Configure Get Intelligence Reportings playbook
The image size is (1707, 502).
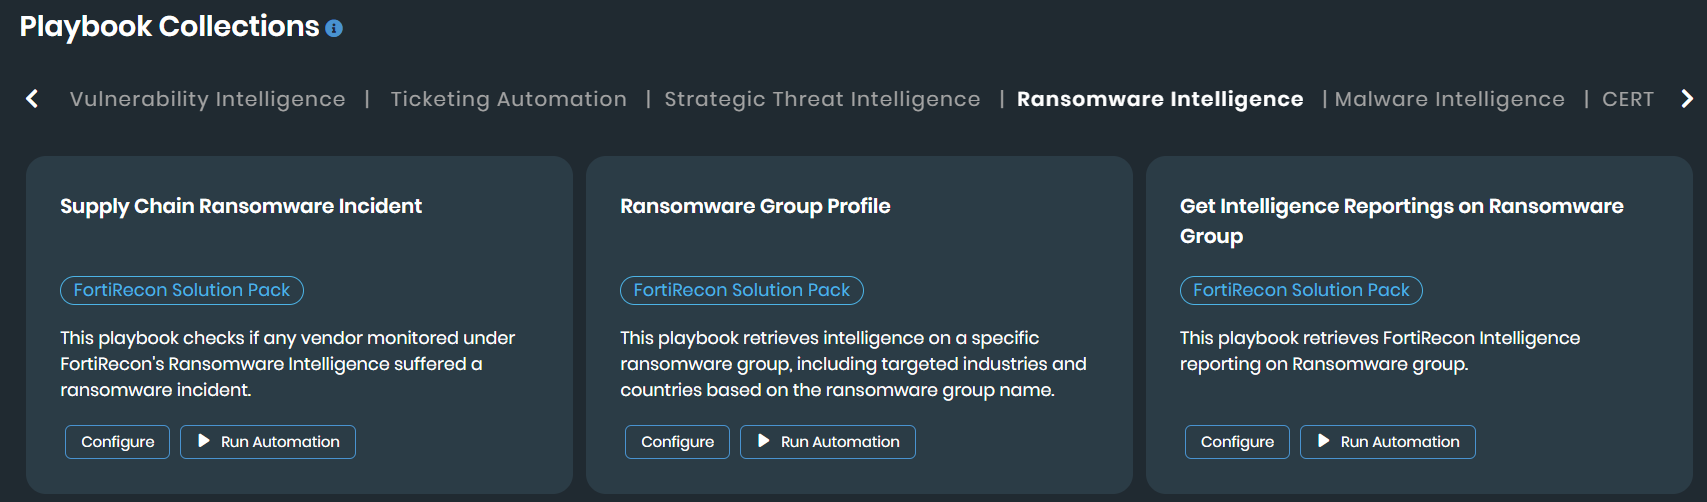point(1237,442)
